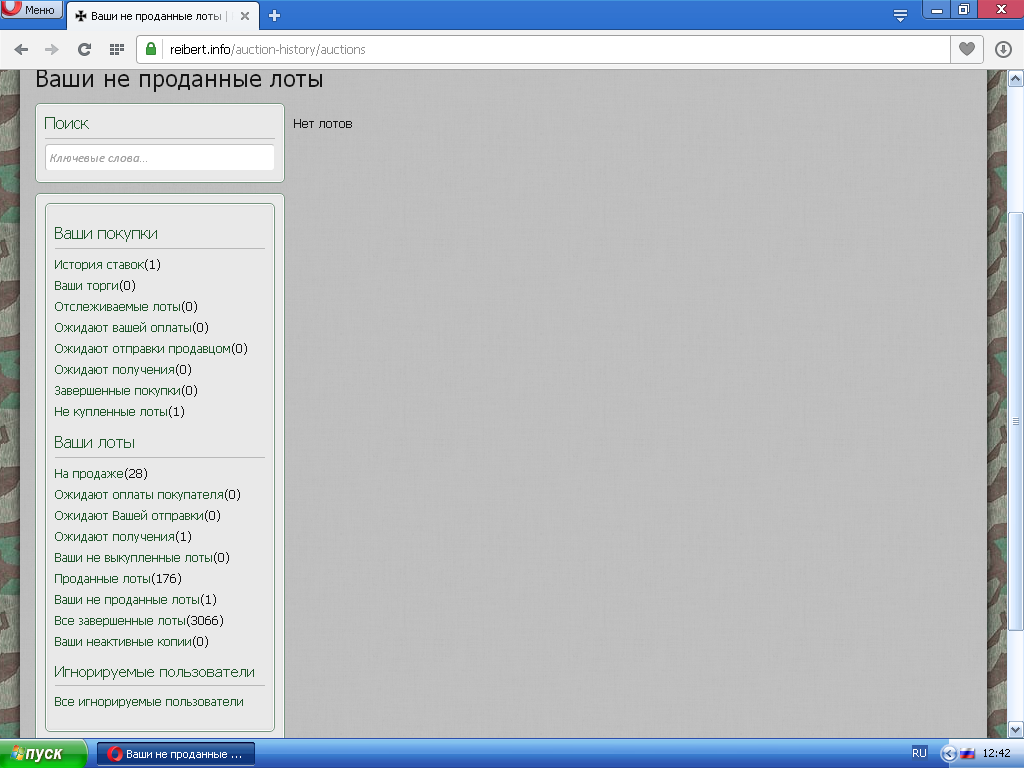Image resolution: width=1024 pixels, height=768 pixels.
Task: Go forward with the browser forward arrow
Action: pos(52,50)
